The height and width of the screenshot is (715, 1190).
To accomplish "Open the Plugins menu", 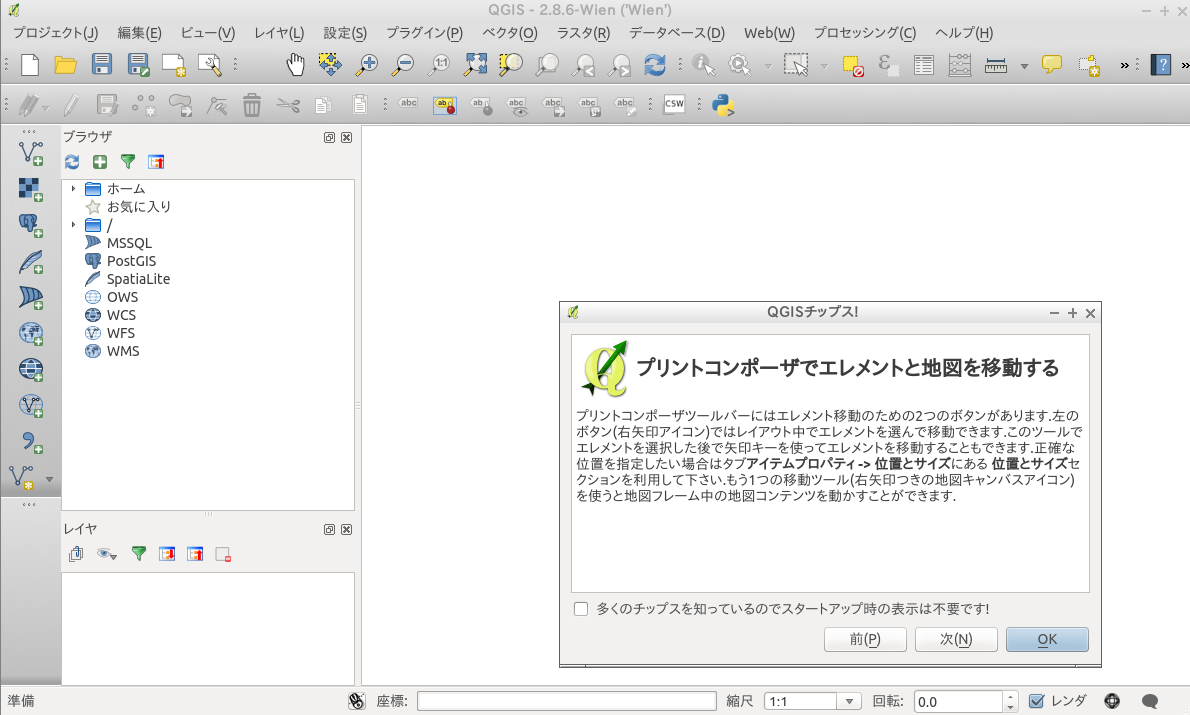I will 424,33.
